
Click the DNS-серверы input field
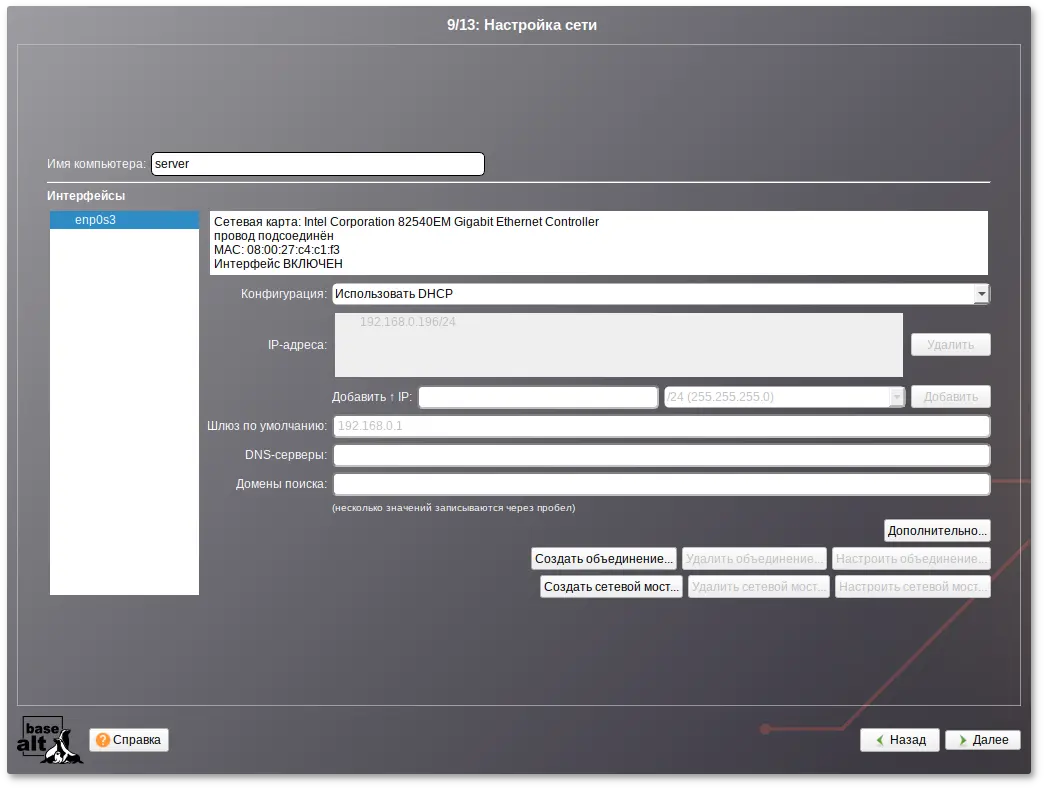(x=661, y=455)
